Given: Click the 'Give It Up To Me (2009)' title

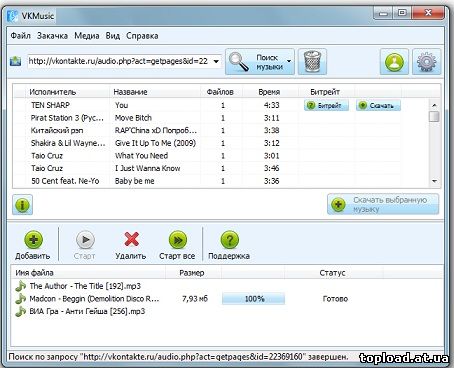Looking at the screenshot, I should (155, 143).
